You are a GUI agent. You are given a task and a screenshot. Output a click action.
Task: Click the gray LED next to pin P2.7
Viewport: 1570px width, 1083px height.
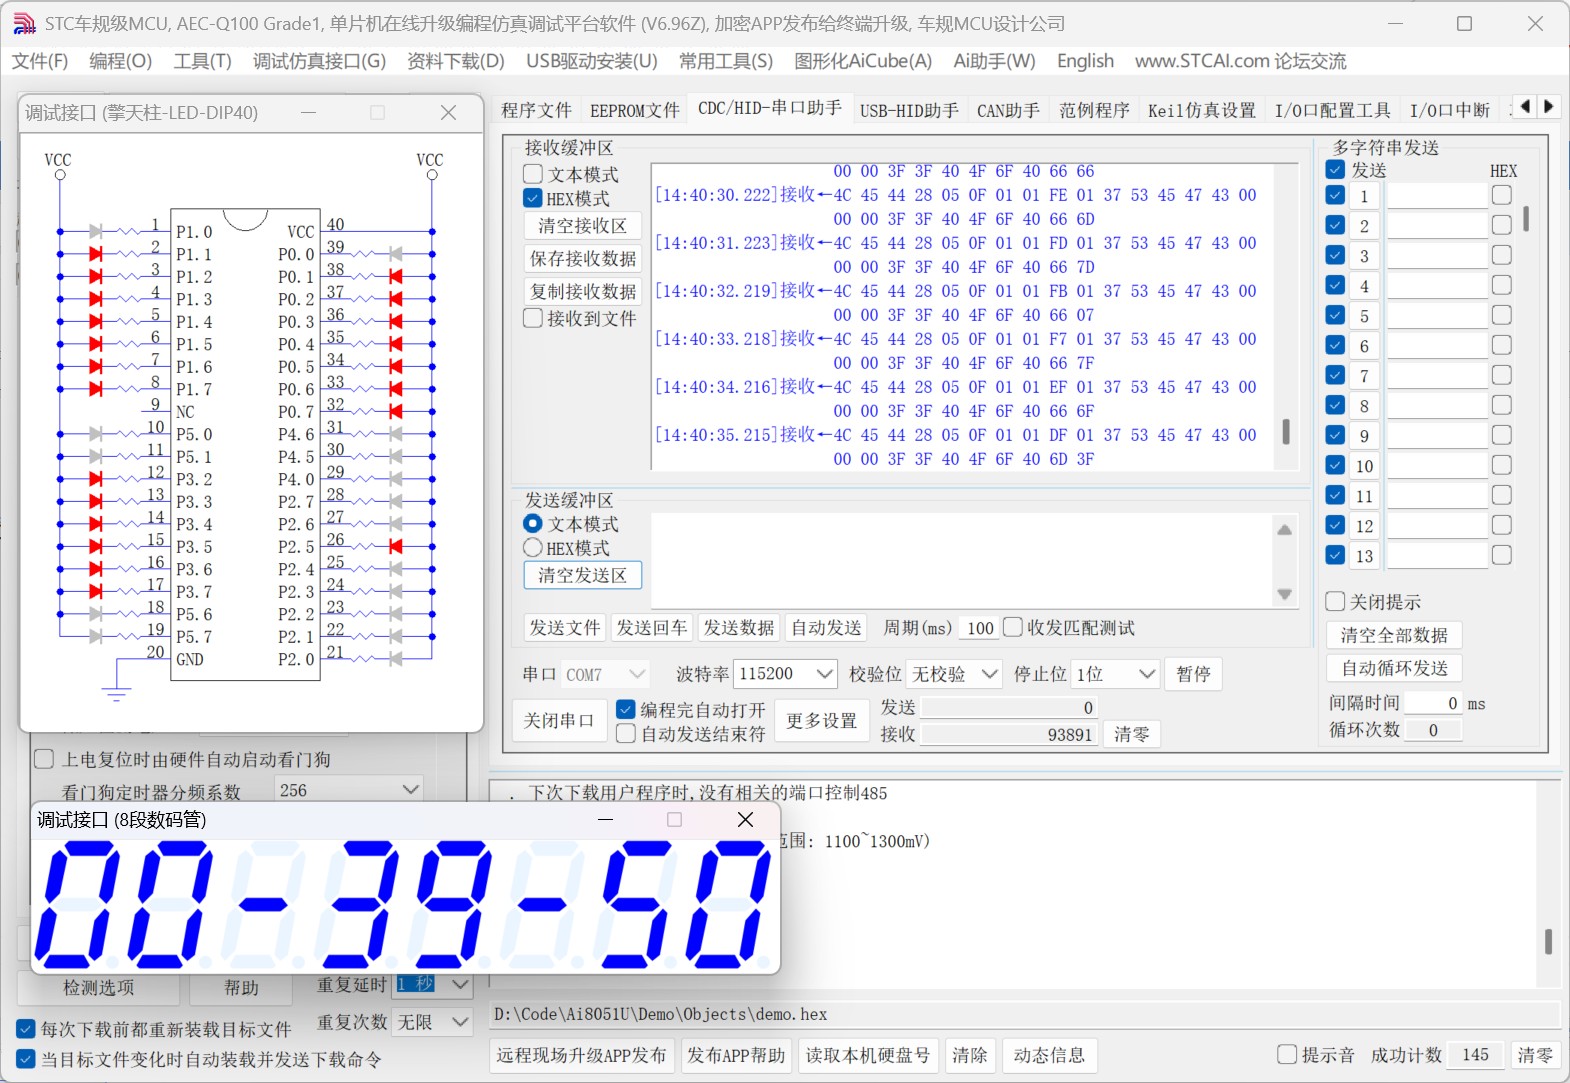click(395, 501)
